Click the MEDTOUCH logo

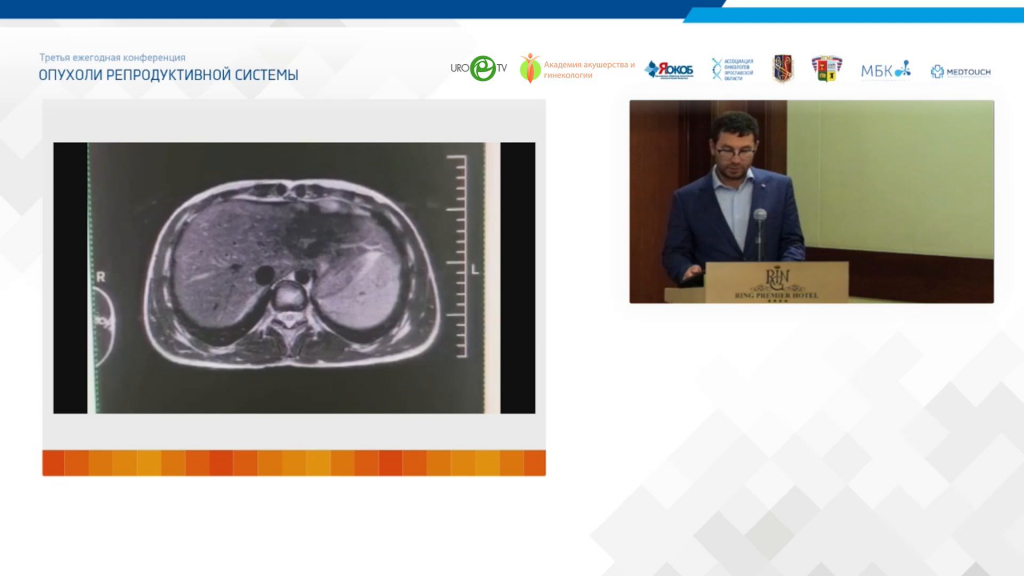point(960,71)
